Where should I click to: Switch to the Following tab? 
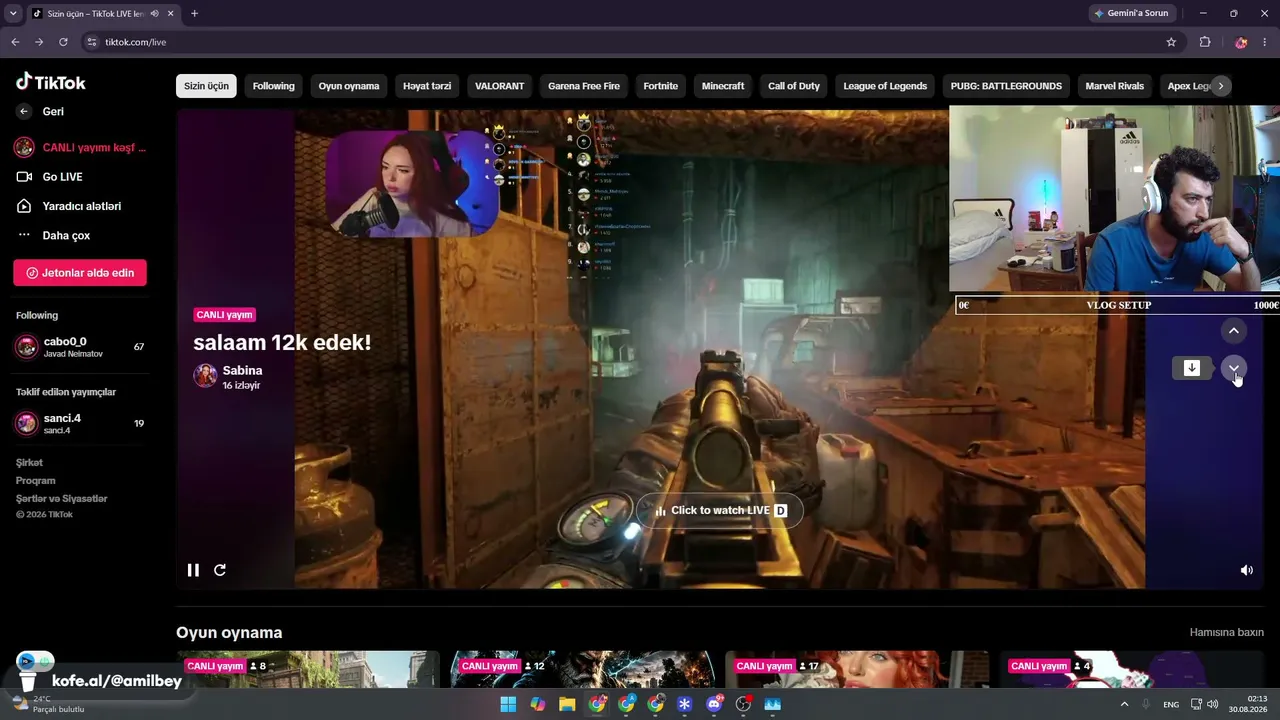tap(273, 86)
